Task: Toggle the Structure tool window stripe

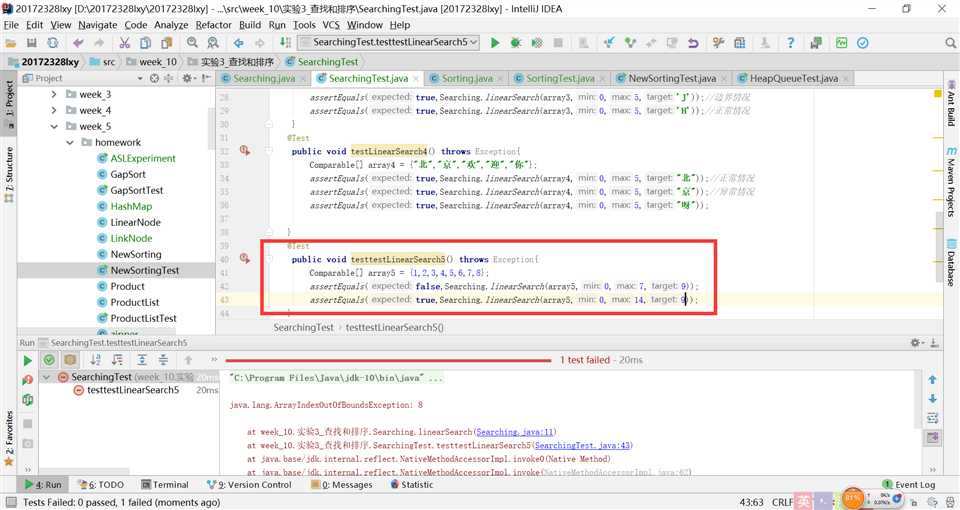Action: coord(9,174)
